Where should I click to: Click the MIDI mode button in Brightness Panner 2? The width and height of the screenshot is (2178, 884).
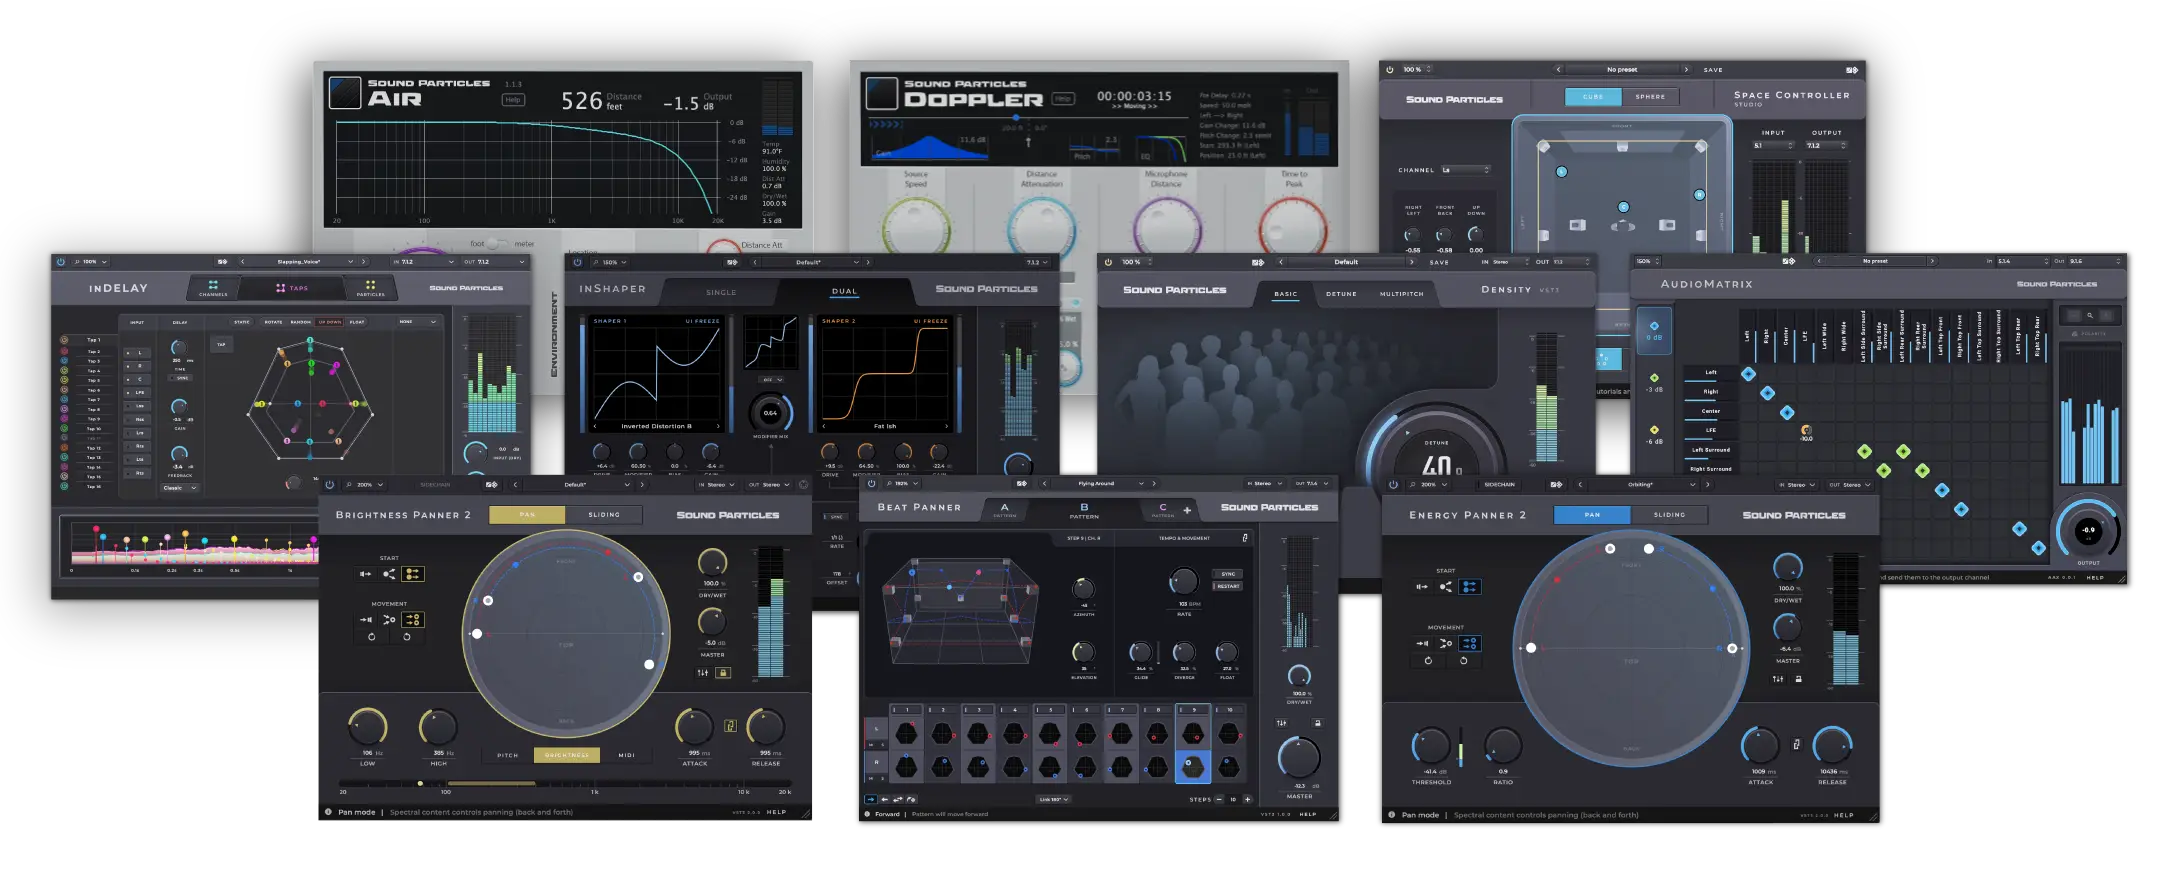626,755
